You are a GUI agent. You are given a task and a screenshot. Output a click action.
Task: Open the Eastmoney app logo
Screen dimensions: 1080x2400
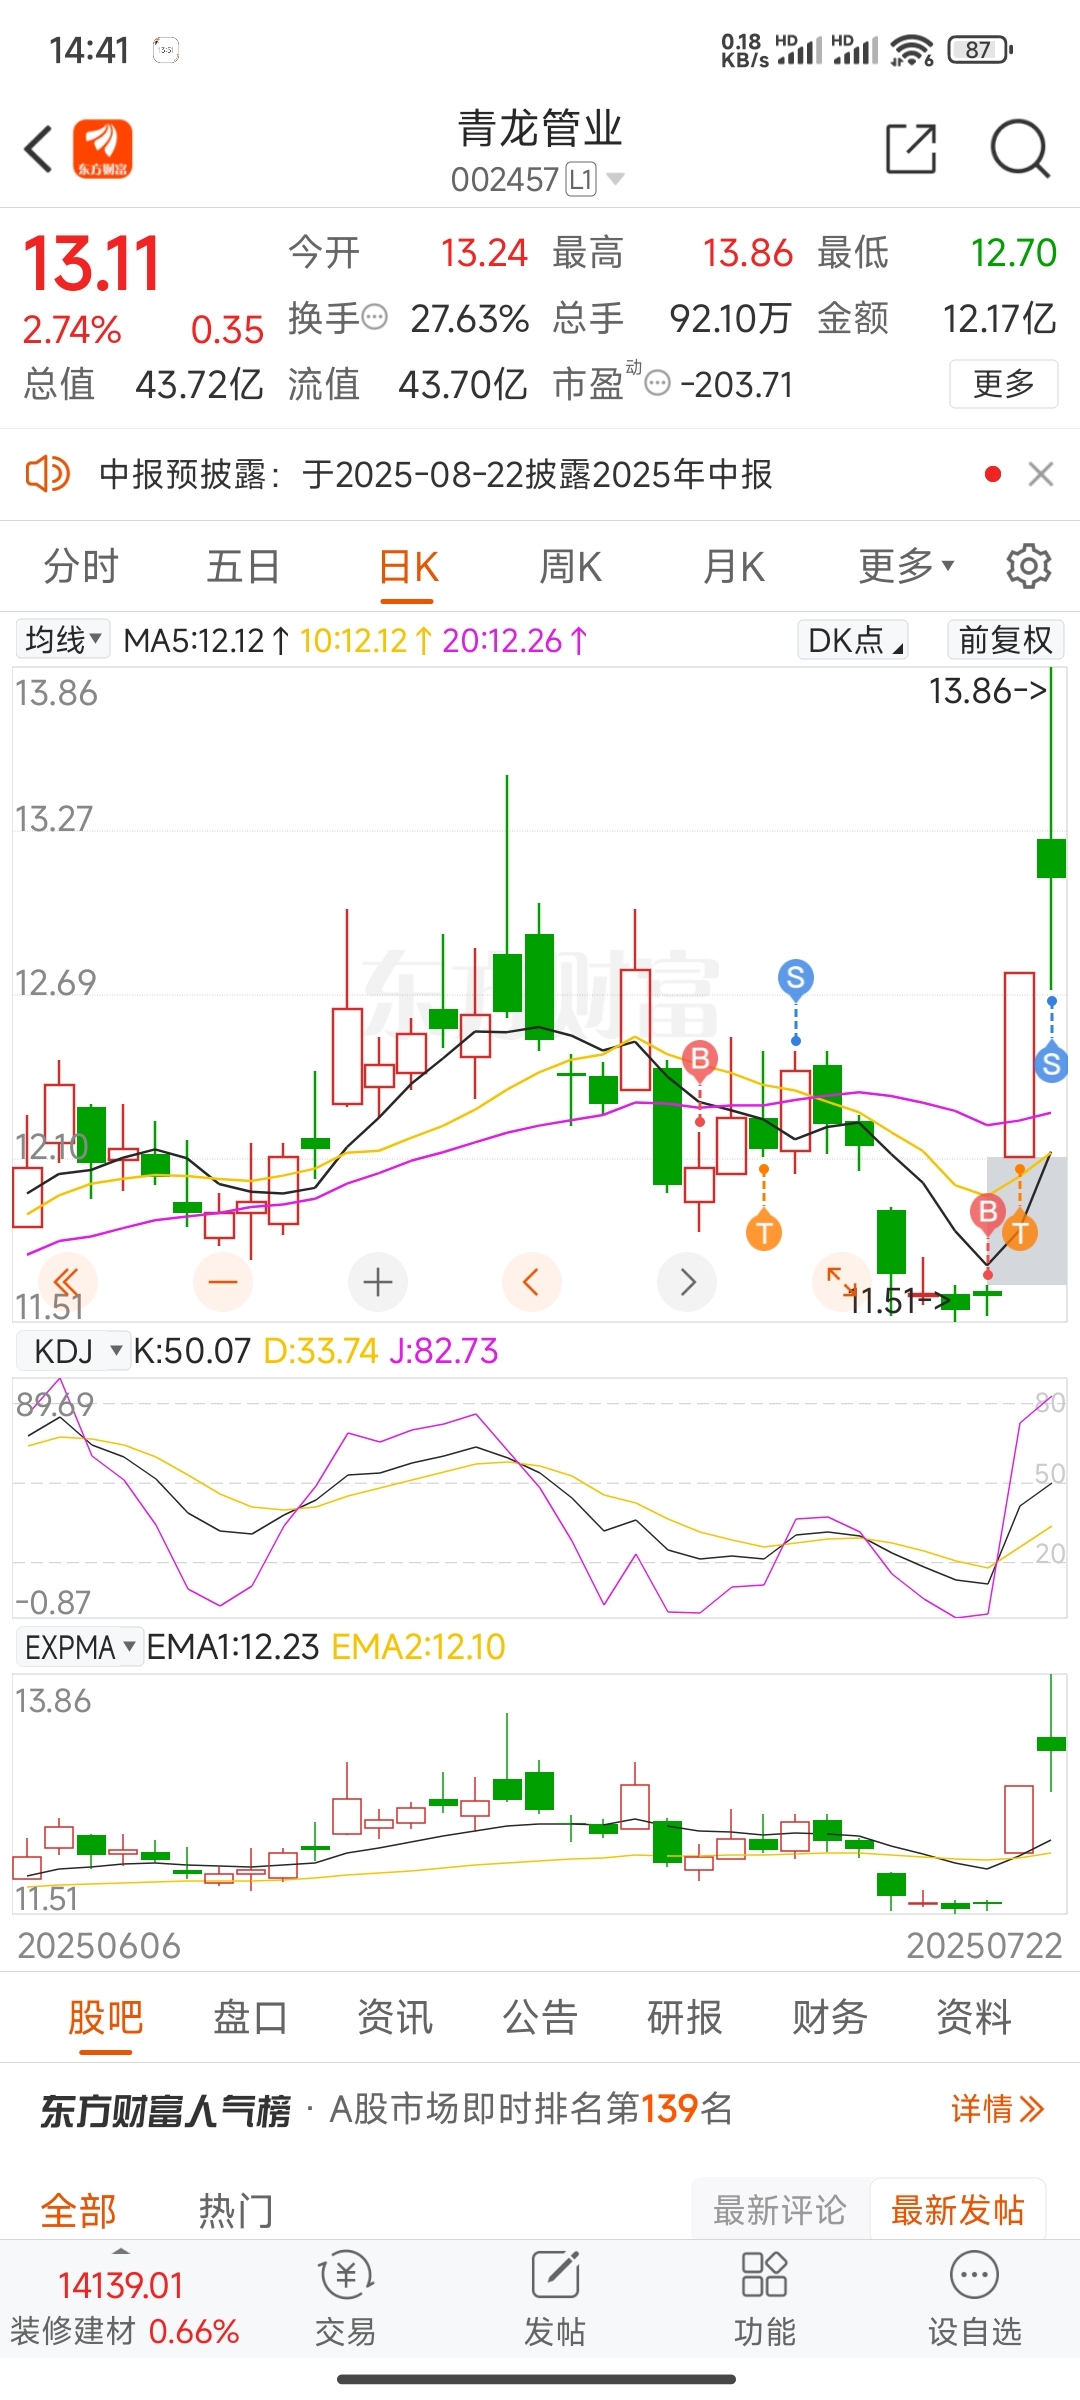102,150
